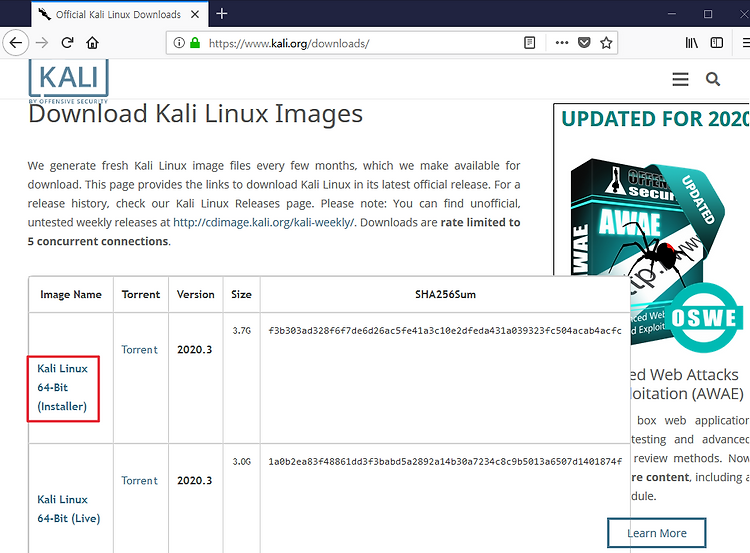Download Kali Linux 64-Bit (Installer)
The image size is (750, 553).
[63, 387]
